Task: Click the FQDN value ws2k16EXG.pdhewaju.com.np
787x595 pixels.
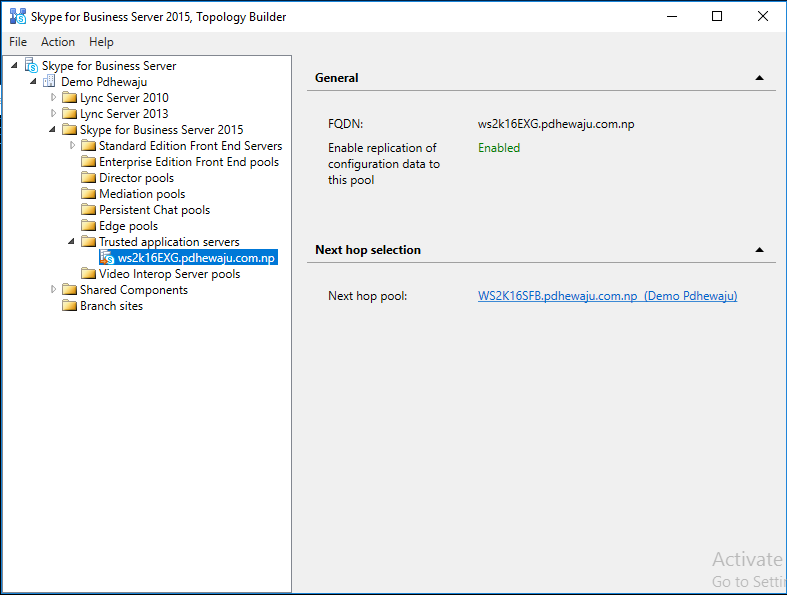Action: tap(556, 124)
